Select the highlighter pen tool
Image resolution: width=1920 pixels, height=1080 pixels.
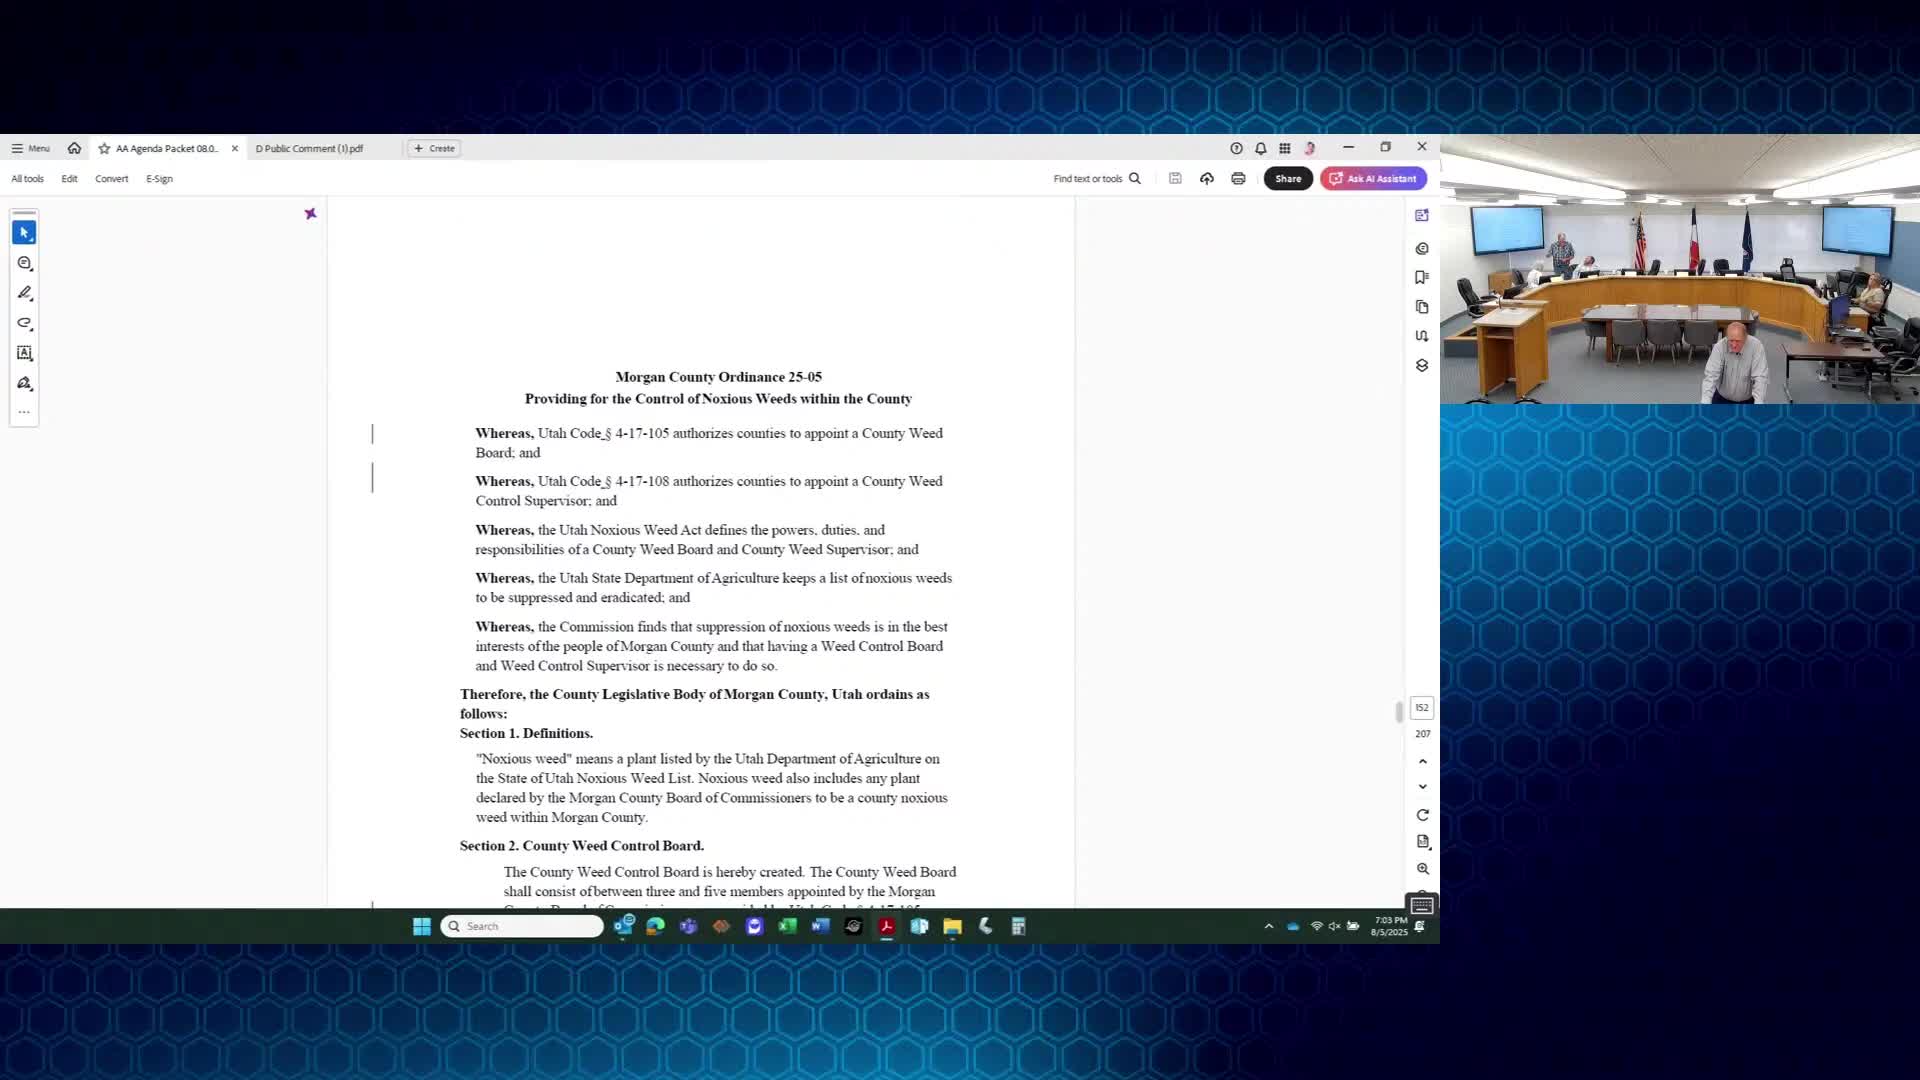tap(24, 293)
